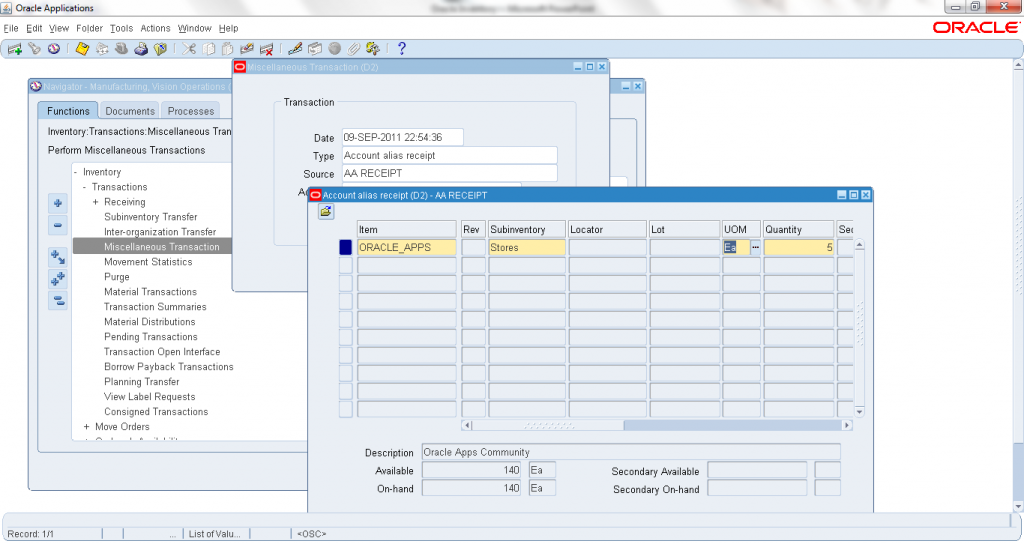This screenshot has width=1024, height=544.
Task: Select the second row record indicator
Action: pos(346,265)
